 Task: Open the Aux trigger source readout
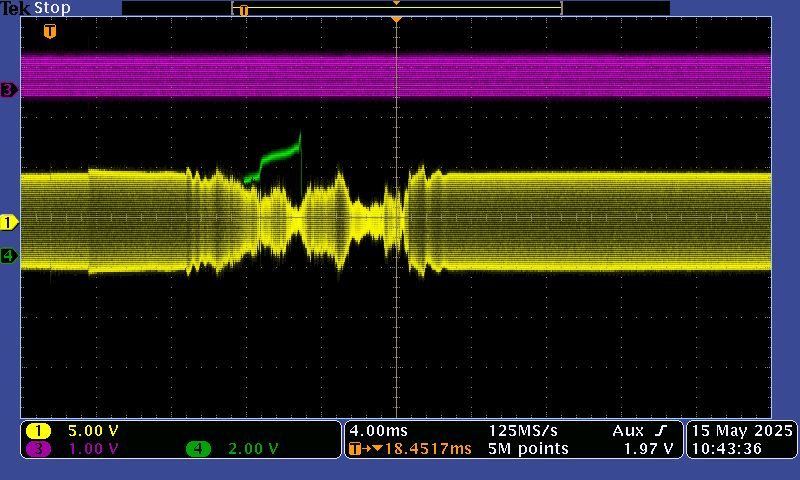coord(626,430)
